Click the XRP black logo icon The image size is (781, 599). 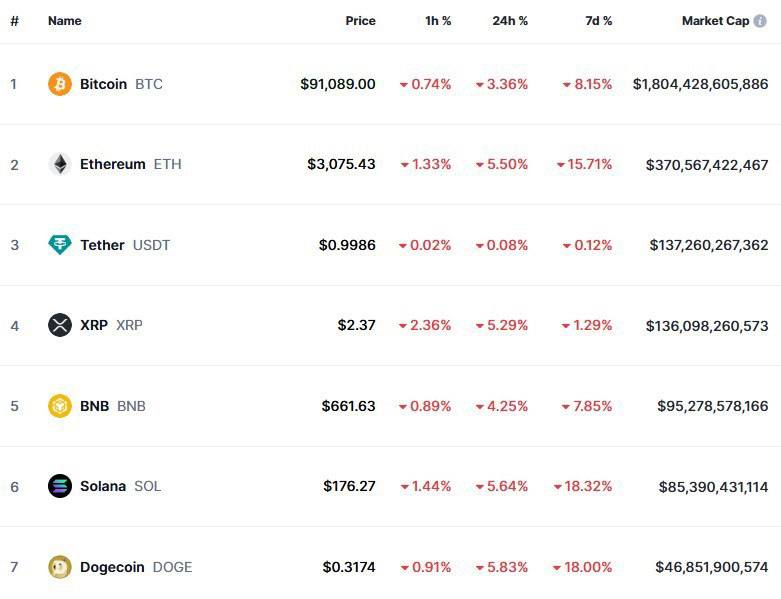click(60, 325)
